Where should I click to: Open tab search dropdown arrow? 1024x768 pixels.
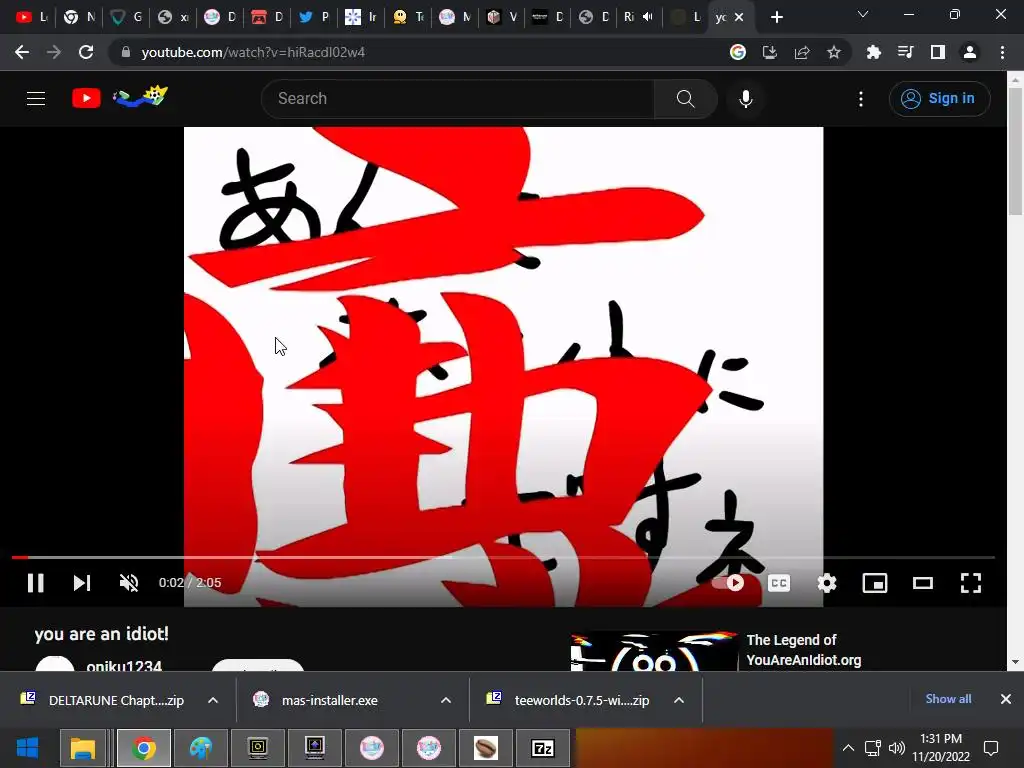(x=863, y=14)
